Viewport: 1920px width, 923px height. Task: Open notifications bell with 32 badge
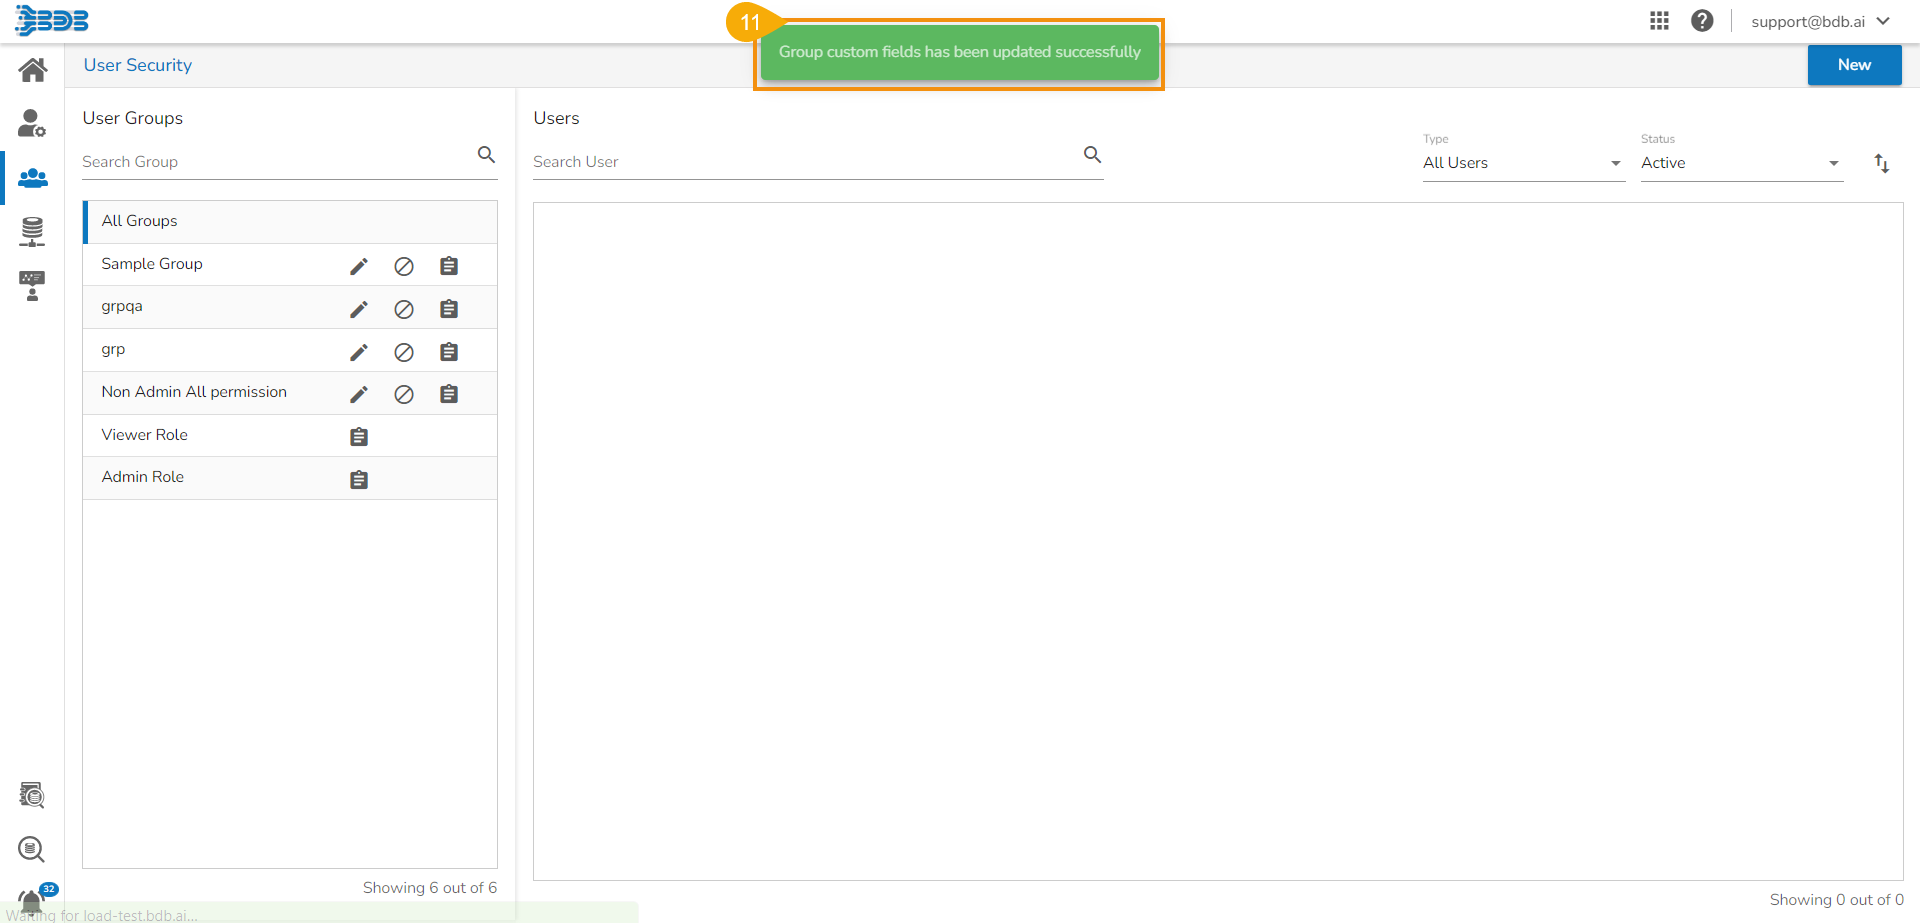tap(32, 900)
